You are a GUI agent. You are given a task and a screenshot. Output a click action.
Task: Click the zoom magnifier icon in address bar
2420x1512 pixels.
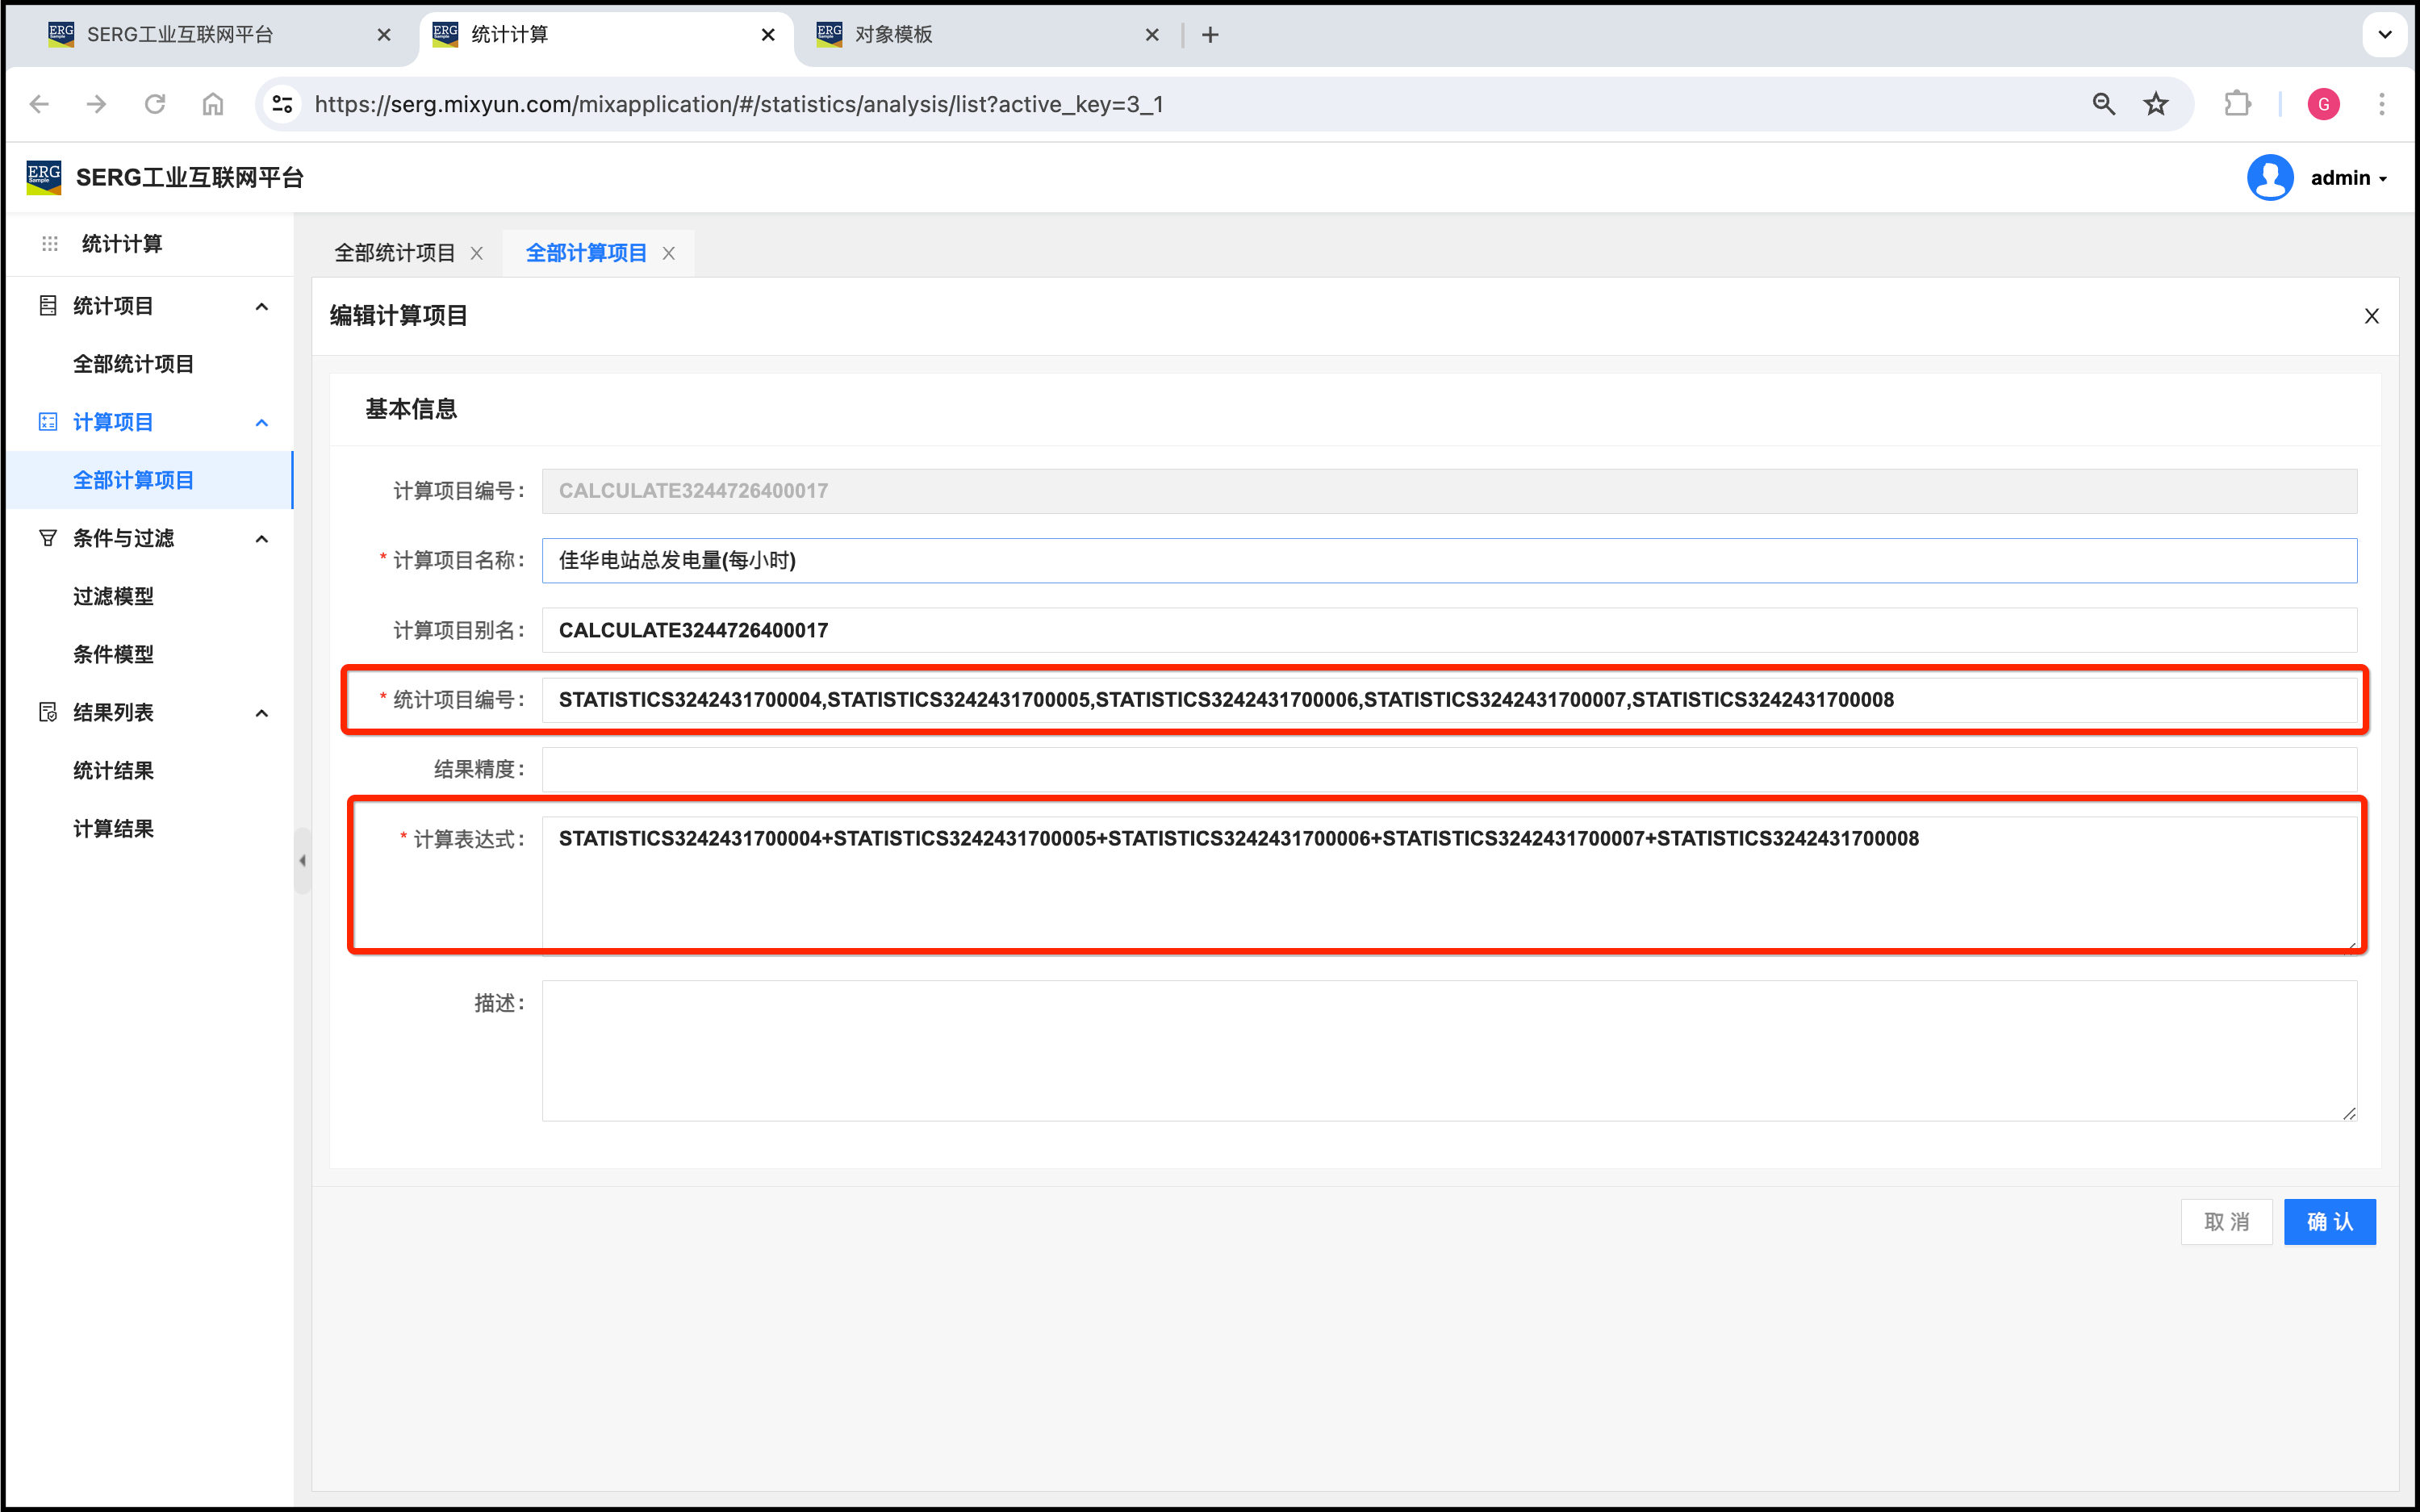[2103, 104]
